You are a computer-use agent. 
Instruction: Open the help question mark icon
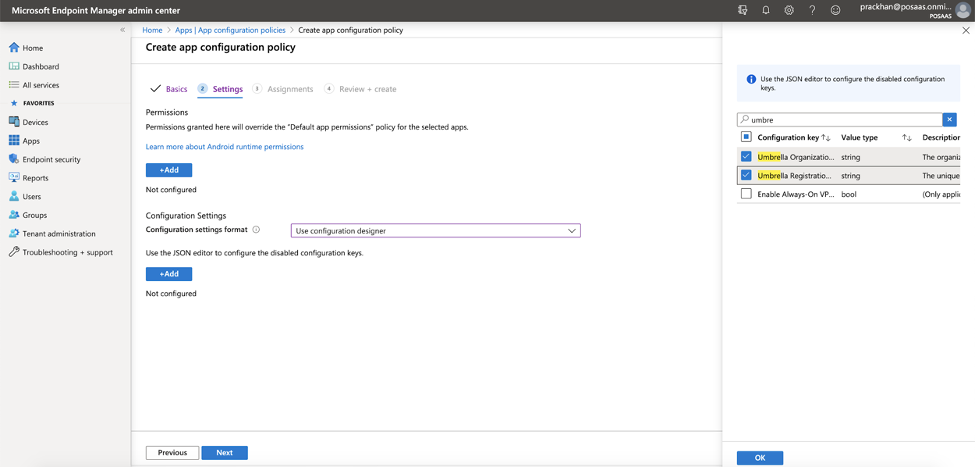click(812, 10)
